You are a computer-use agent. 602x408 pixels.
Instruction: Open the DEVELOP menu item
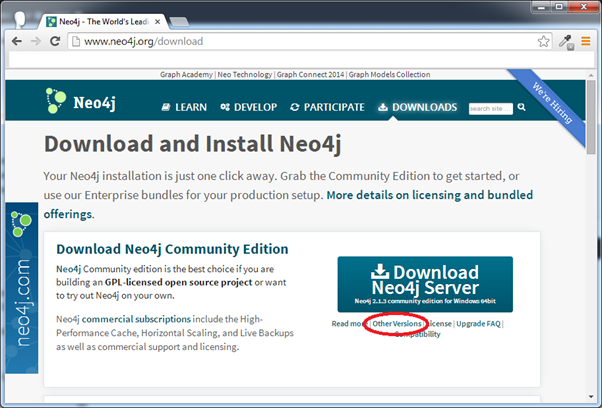click(249, 107)
